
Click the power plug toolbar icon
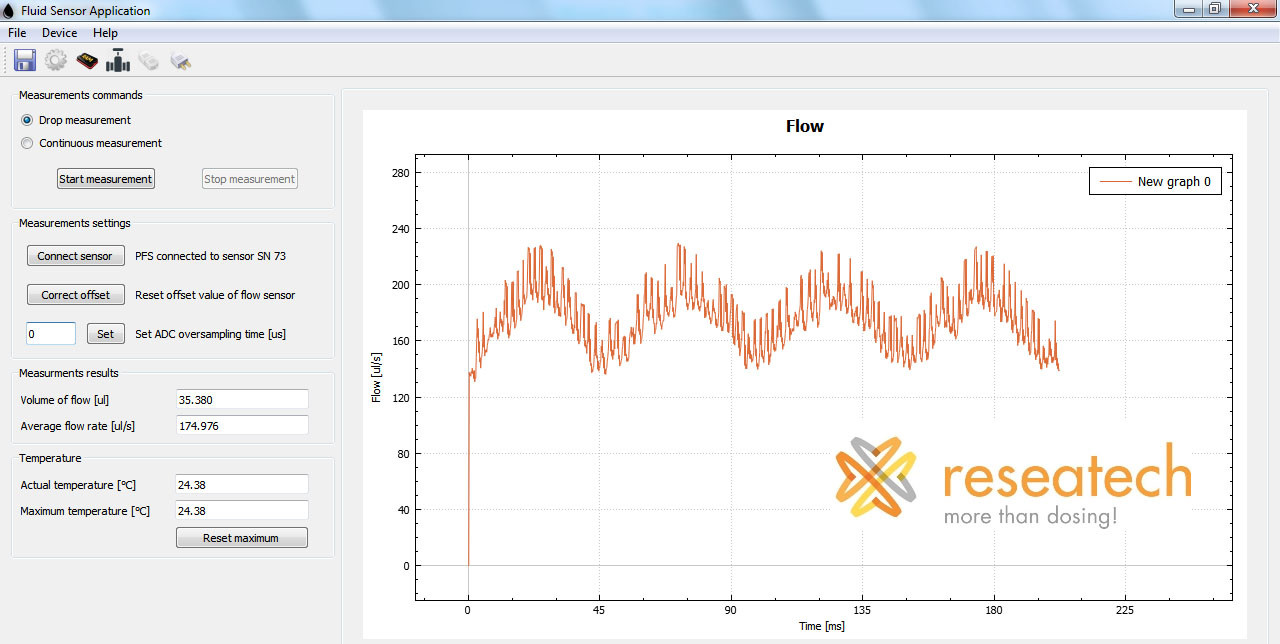180,61
